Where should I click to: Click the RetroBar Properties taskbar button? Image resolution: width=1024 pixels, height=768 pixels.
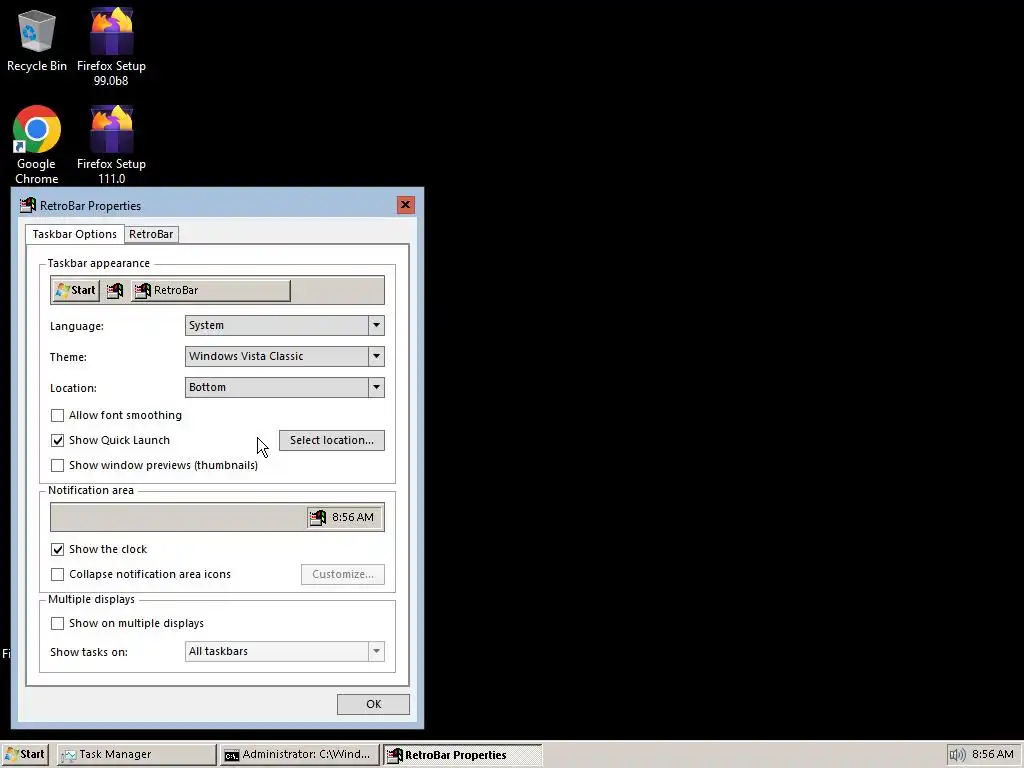tap(462, 754)
